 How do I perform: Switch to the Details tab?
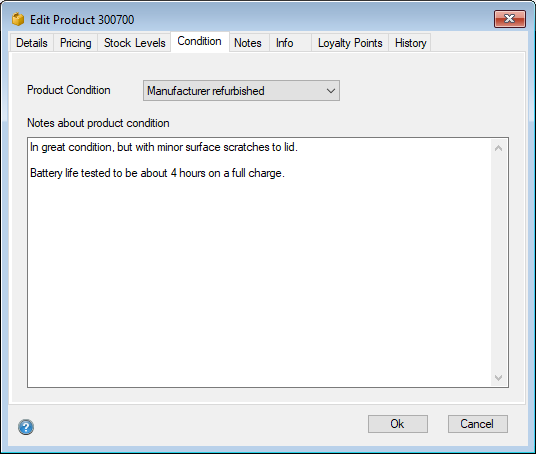32,43
